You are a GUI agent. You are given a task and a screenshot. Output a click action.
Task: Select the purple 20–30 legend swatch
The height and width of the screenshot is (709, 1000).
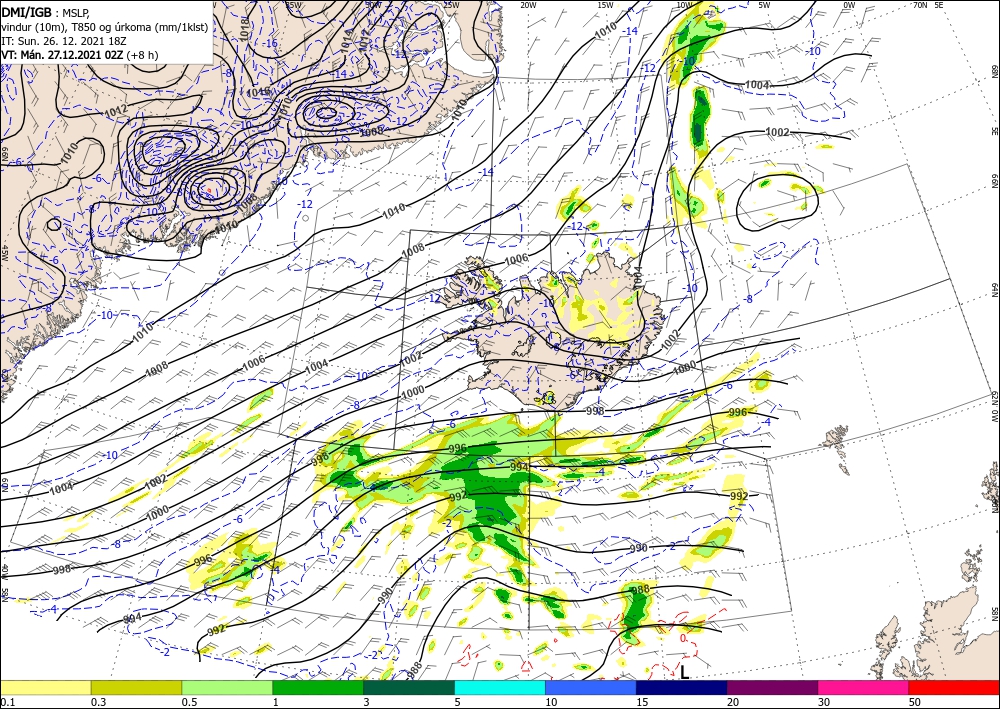click(x=772, y=687)
